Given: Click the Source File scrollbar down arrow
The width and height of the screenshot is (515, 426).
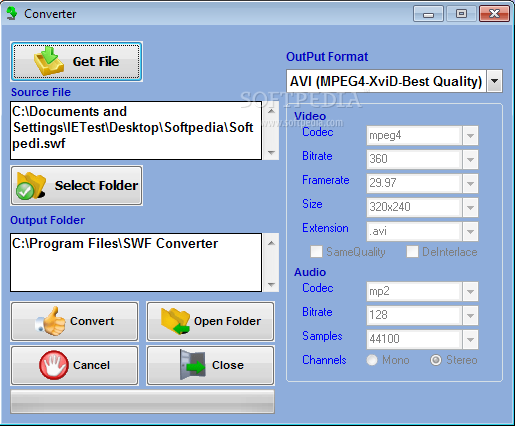Looking at the screenshot, I should coord(271,152).
